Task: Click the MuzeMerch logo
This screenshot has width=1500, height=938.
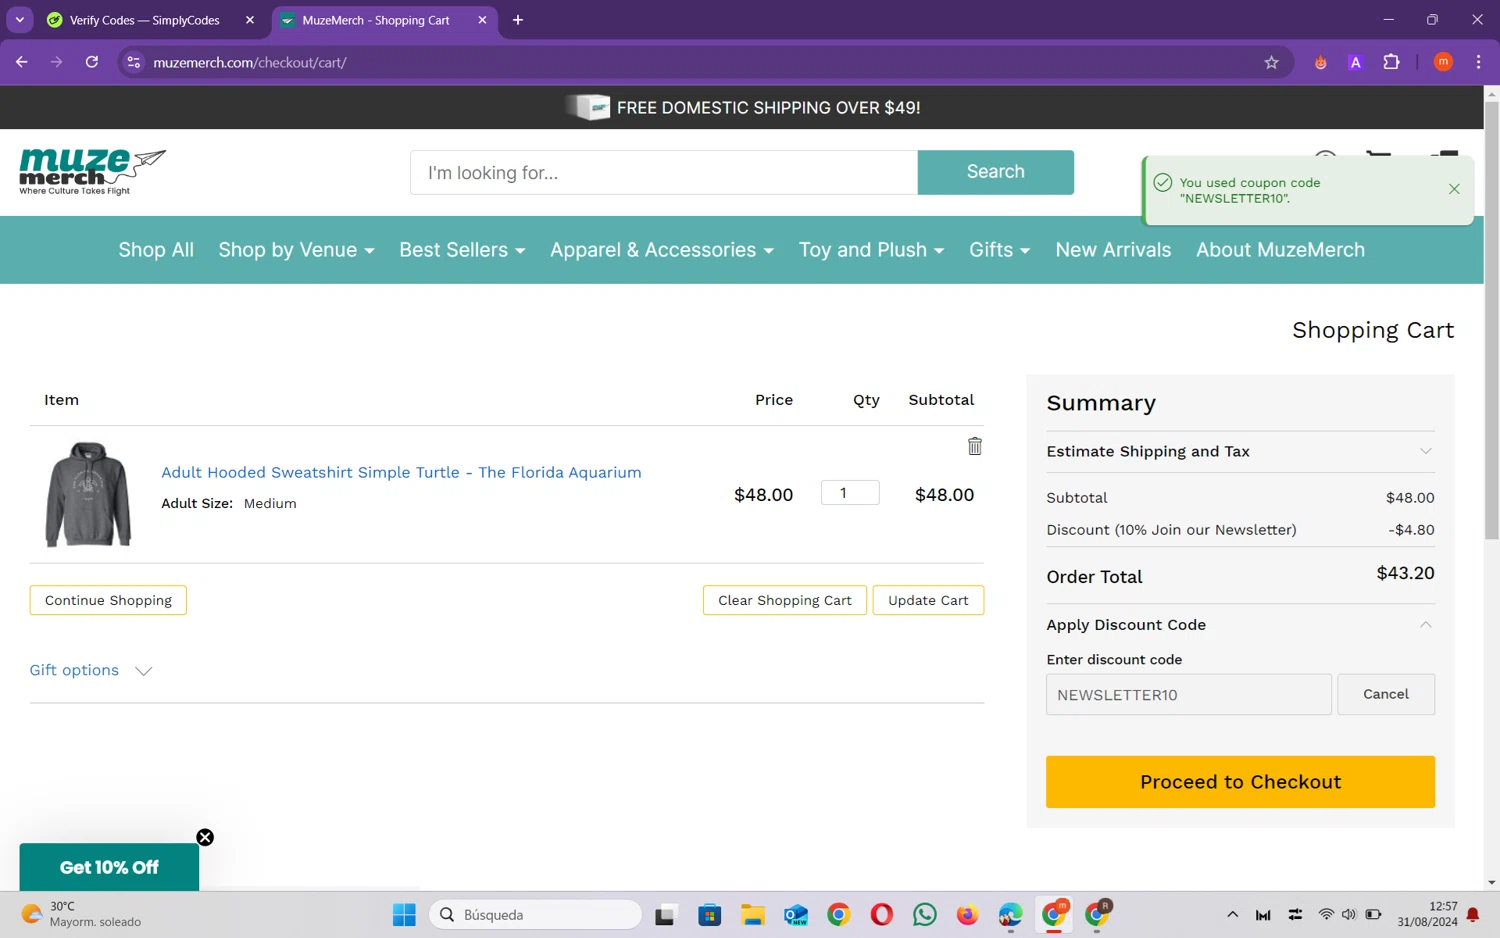Action: 92,172
